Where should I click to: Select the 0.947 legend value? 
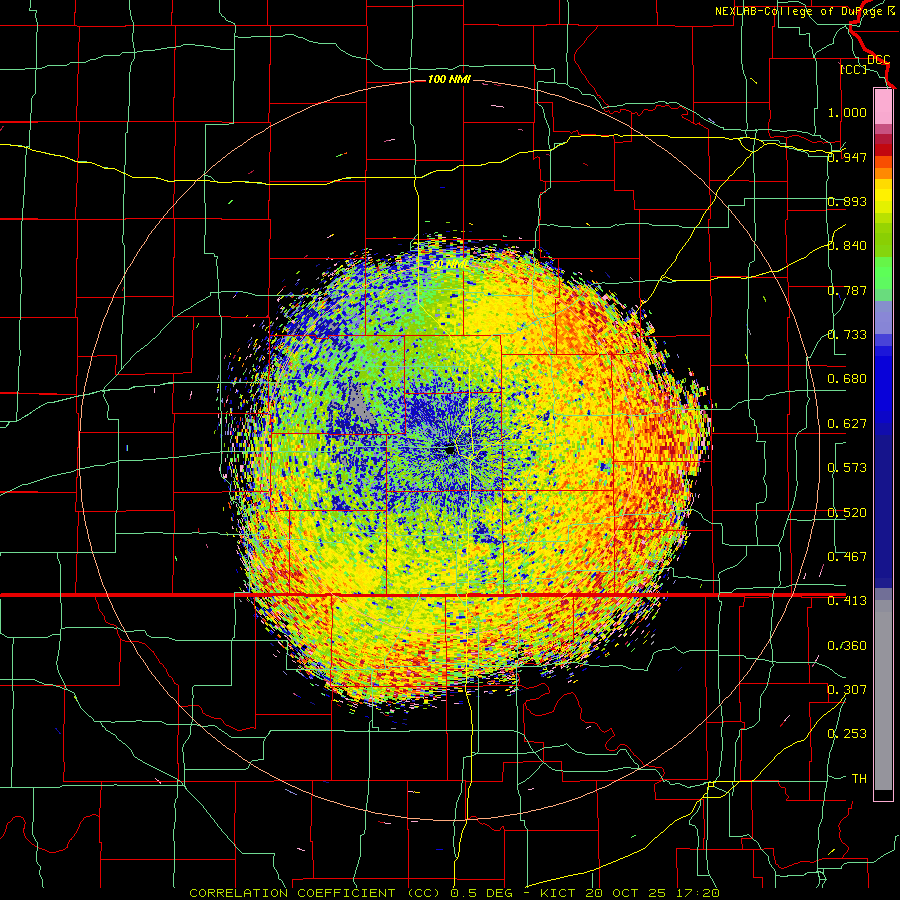(847, 157)
